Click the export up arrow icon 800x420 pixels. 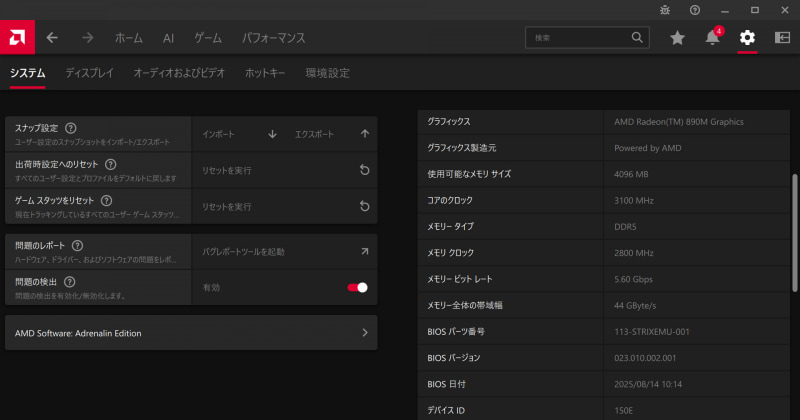(x=365, y=134)
